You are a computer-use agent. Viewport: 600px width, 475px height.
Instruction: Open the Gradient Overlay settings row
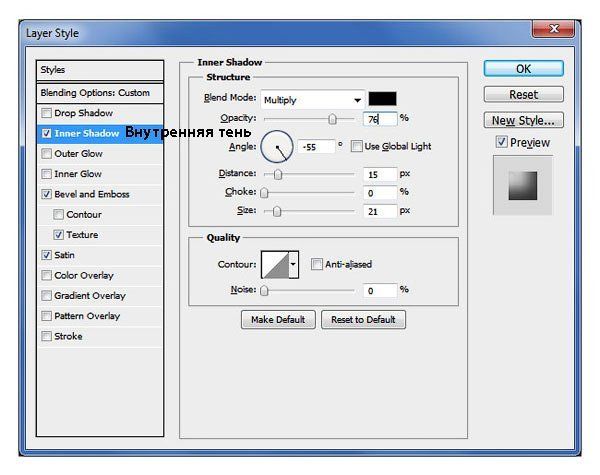[100, 295]
